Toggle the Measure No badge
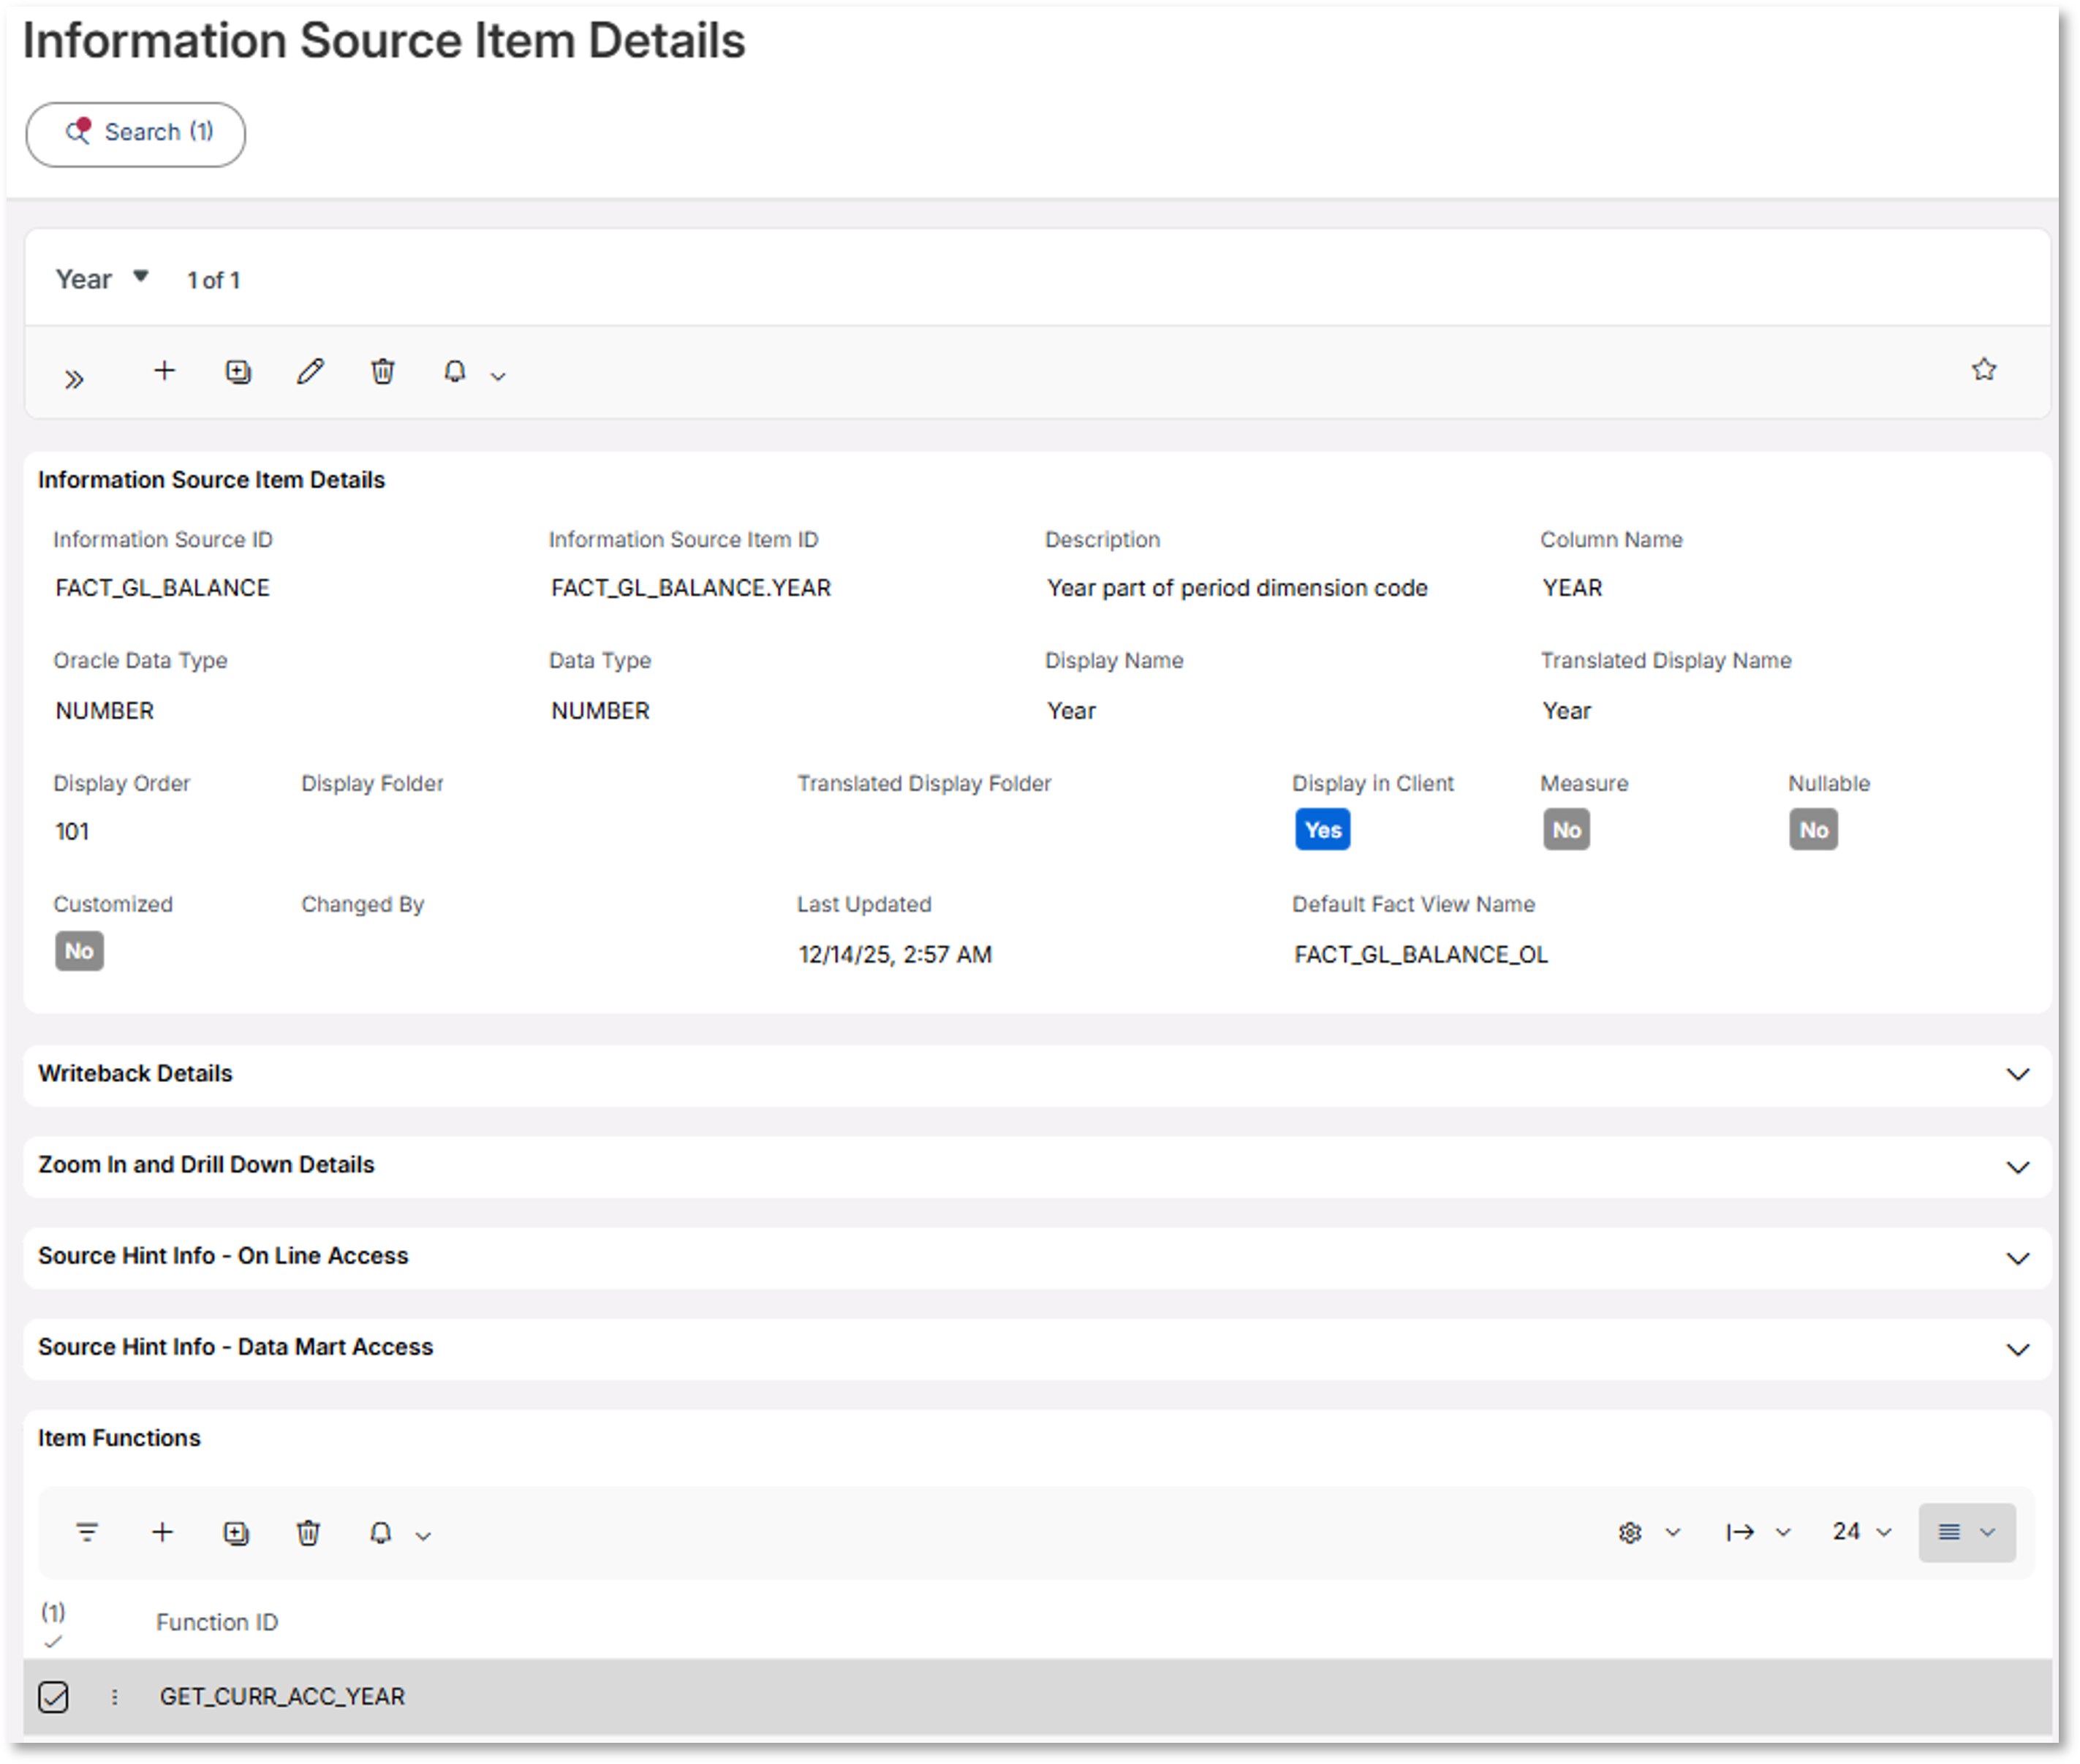Screen dimensions: 2080x1764 click(x=1566, y=829)
